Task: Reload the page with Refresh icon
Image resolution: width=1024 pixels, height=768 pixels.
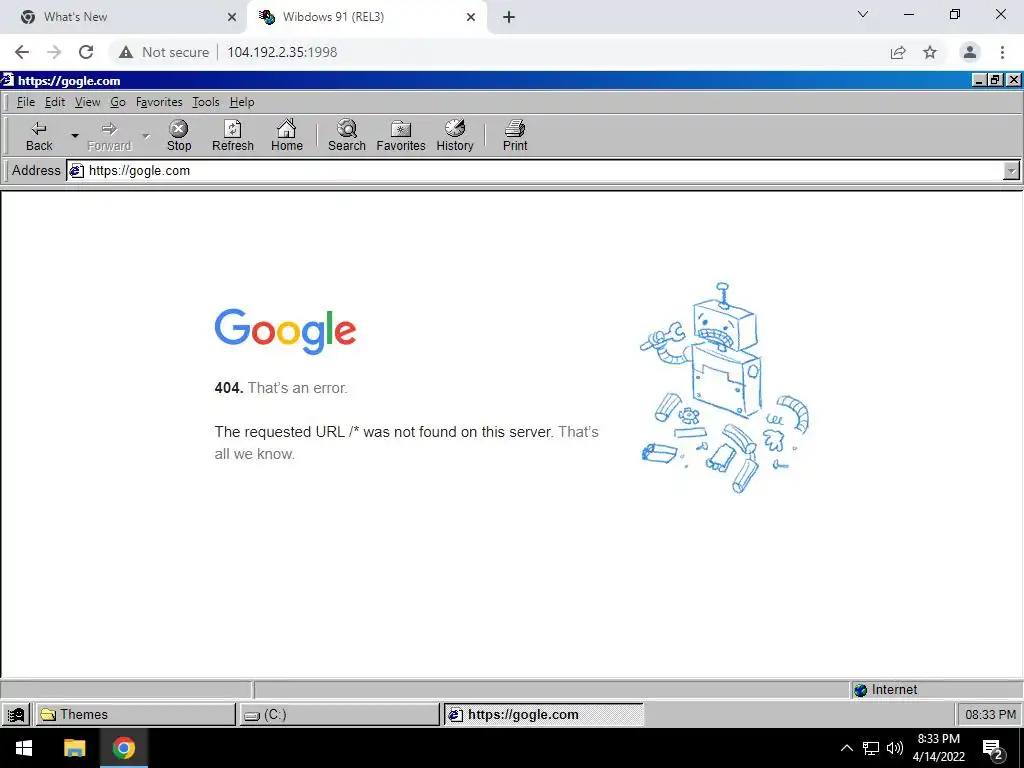Action: click(x=232, y=136)
